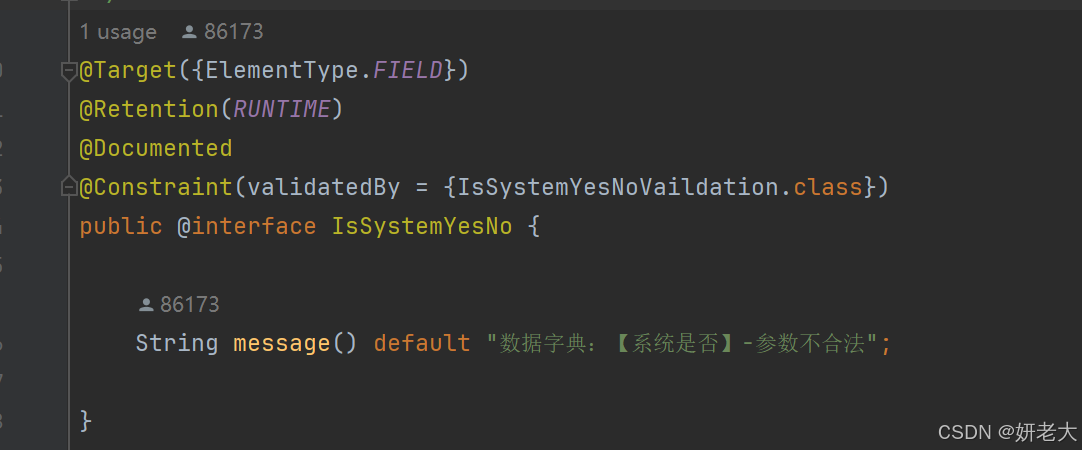Click the message() method name
The width and height of the screenshot is (1082, 450).
(282, 343)
